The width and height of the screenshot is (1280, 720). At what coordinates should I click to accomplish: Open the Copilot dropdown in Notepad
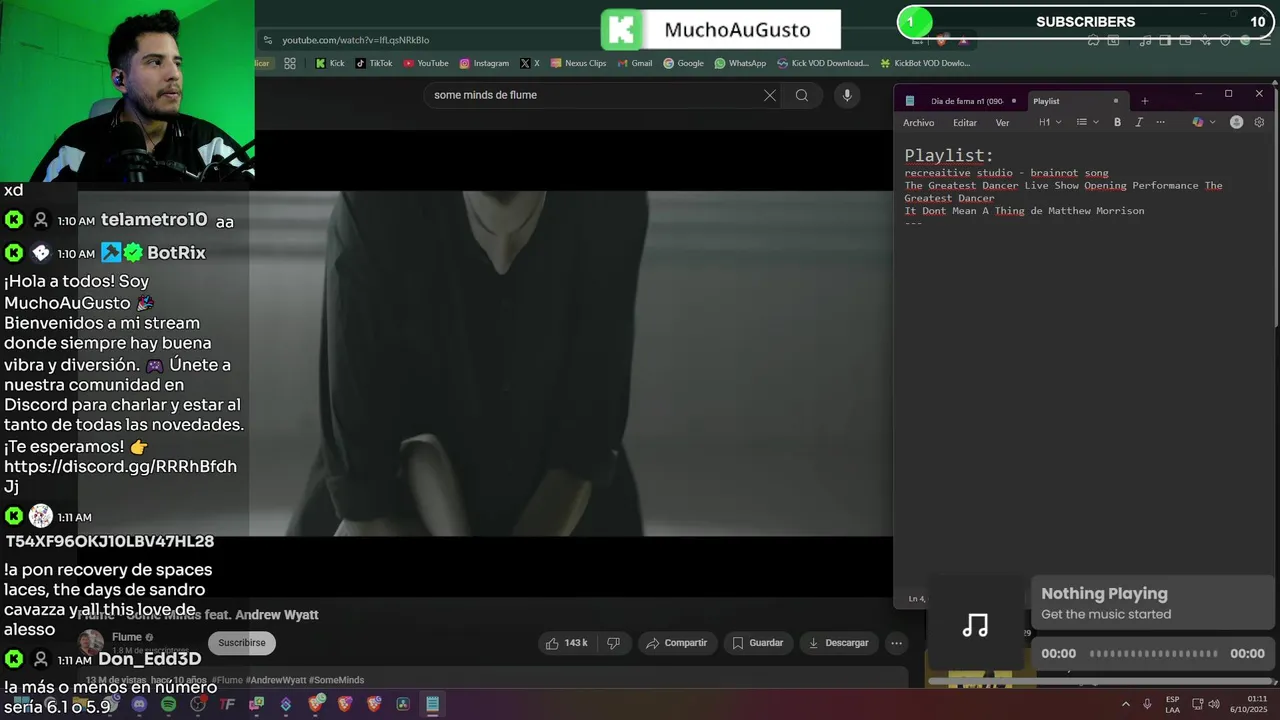(1204, 123)
